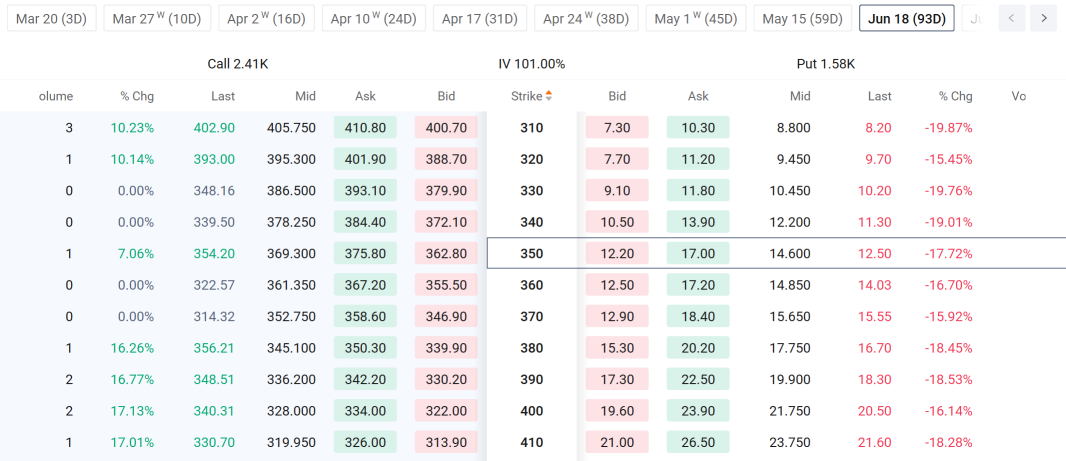This screenshot has width=1066, height=461.
Task: Click put Bid 9.10 at strike 330
Action: point(617,190)
